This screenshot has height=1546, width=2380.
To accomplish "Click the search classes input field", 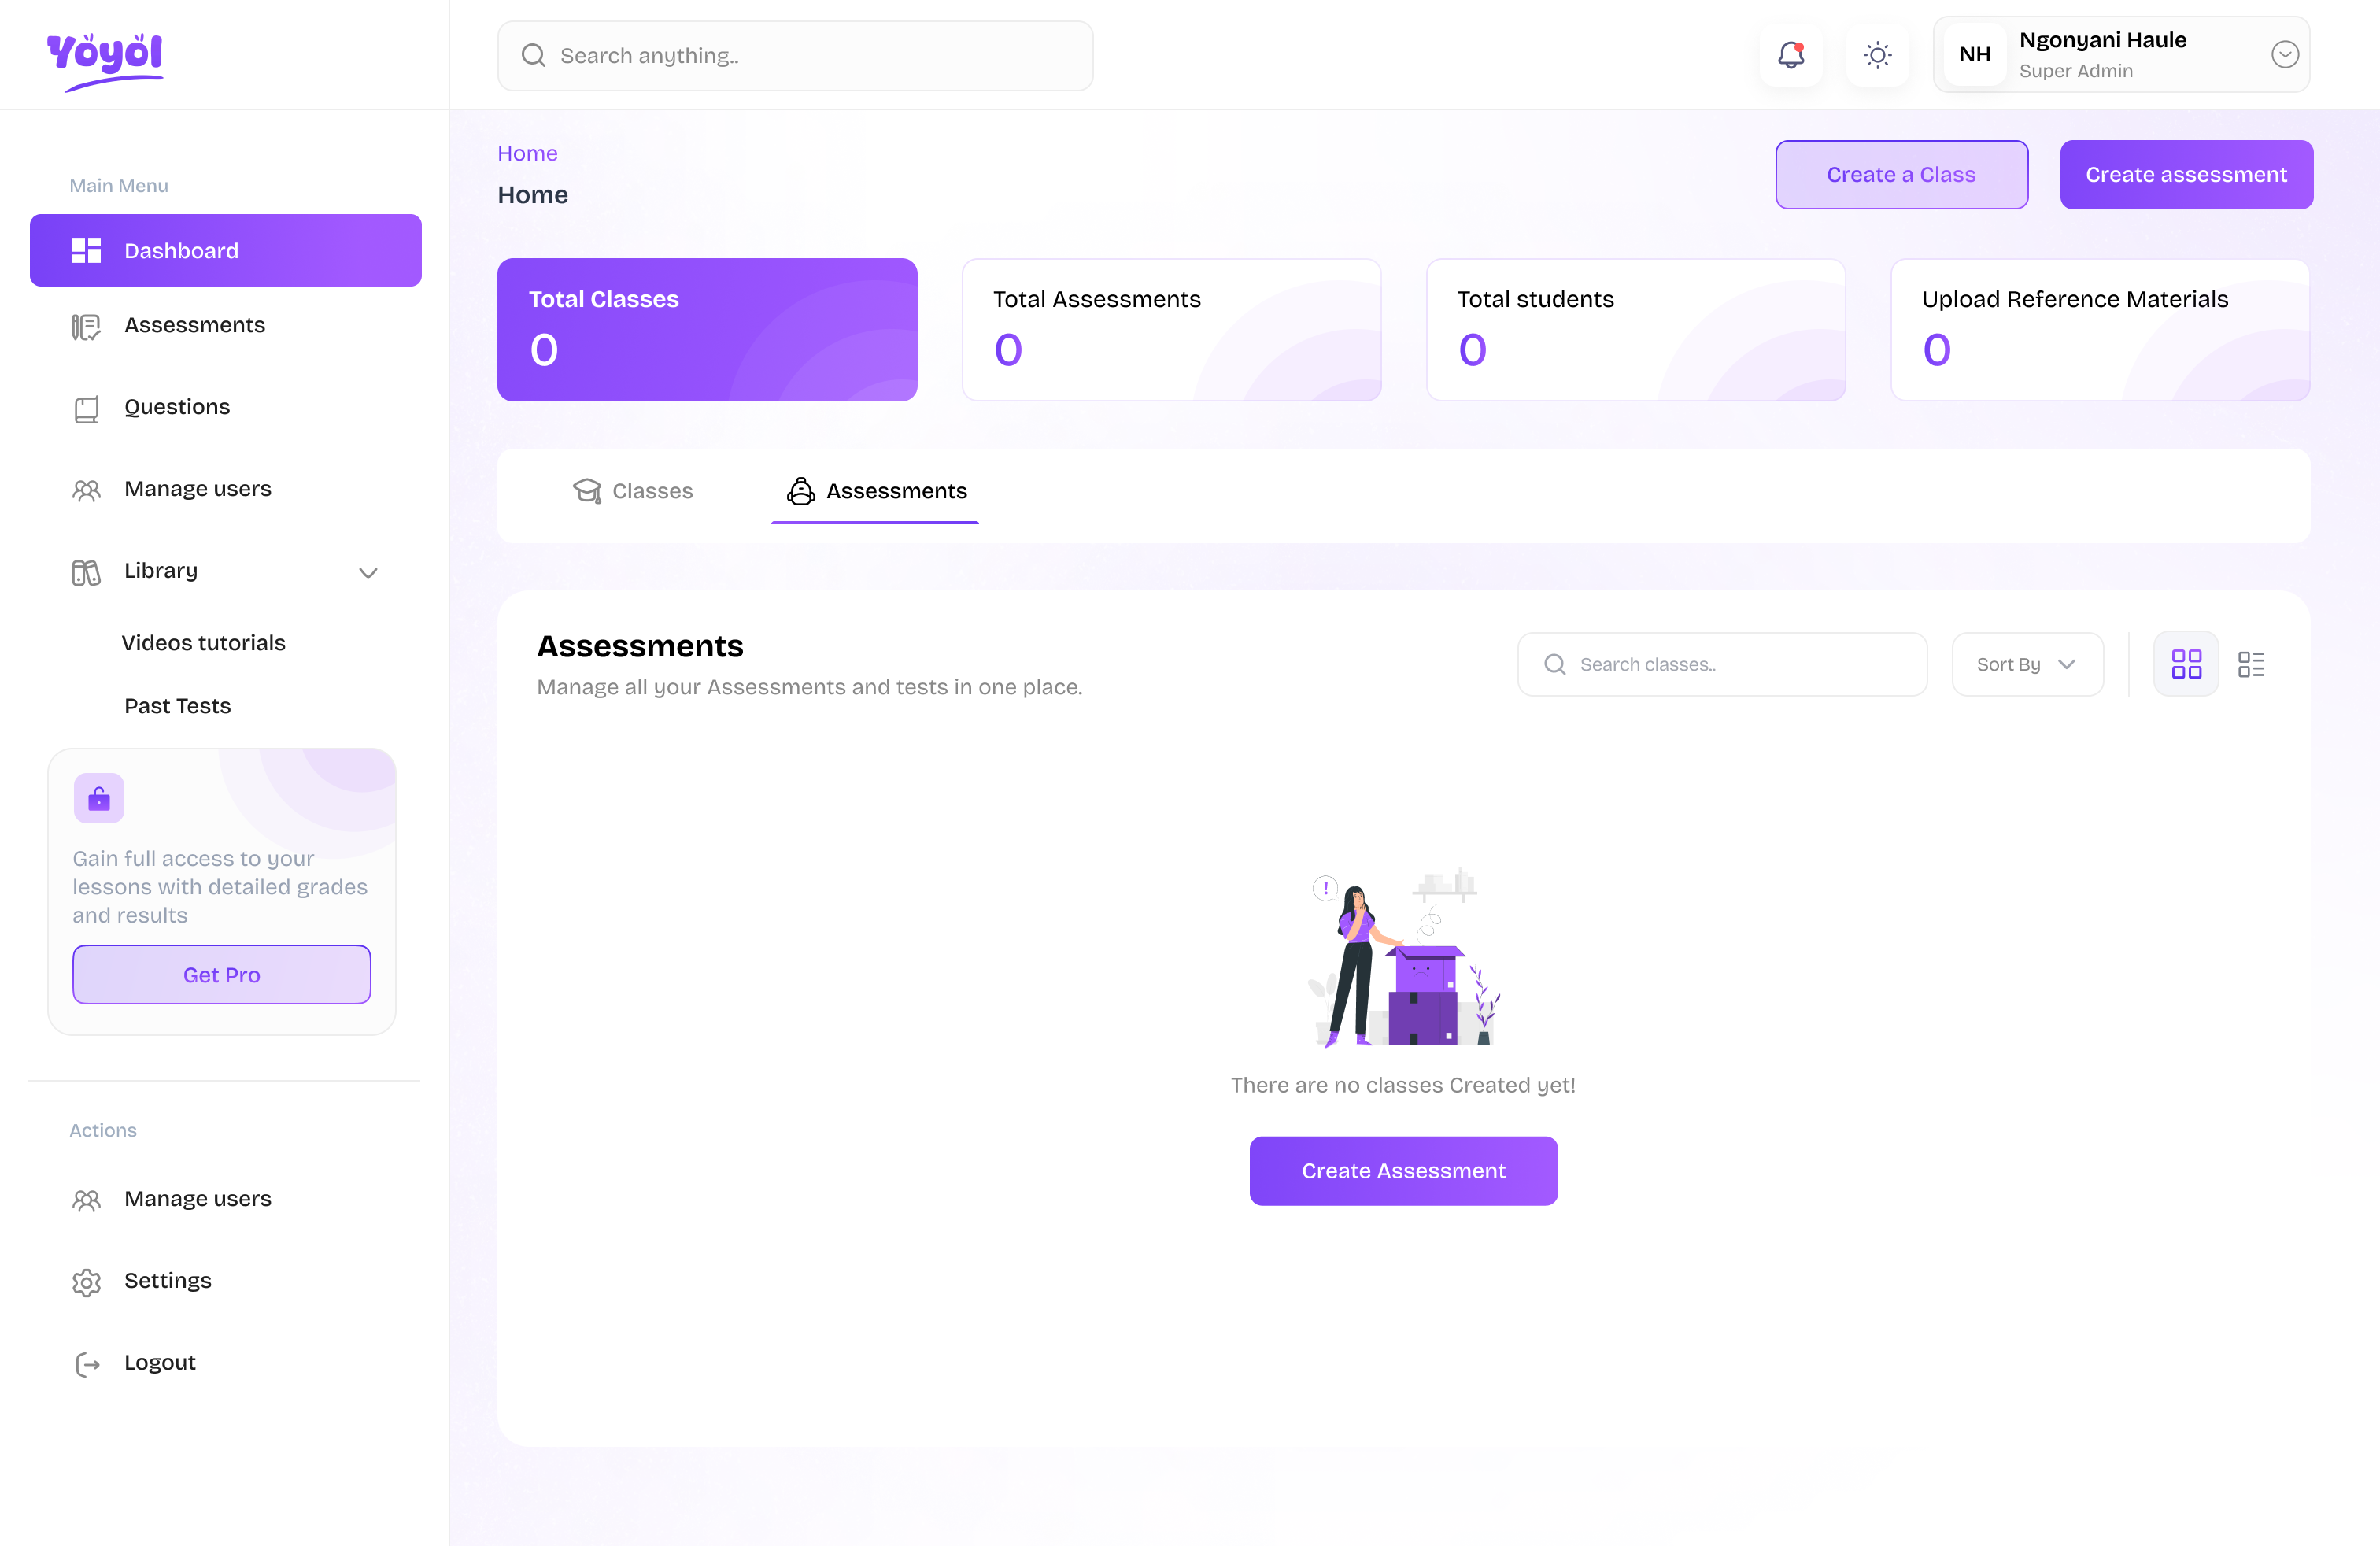I will [x=1721, y=663].
